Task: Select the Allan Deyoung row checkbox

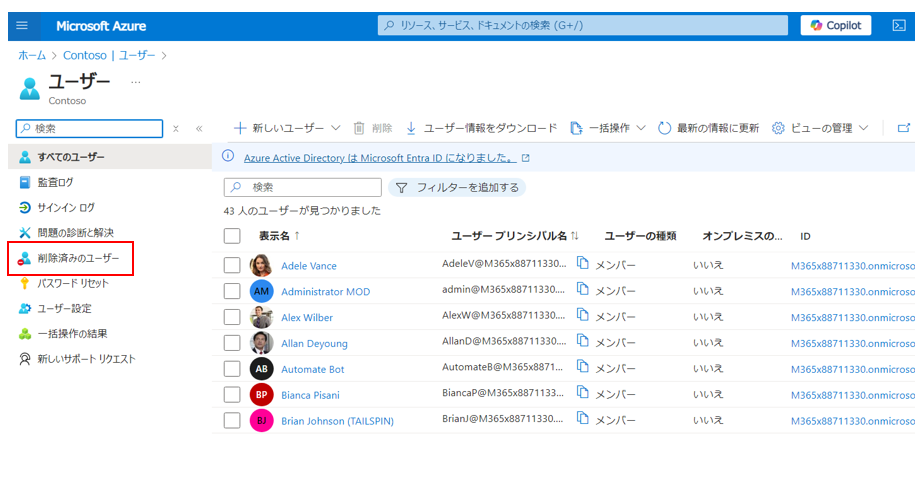Action: pos(232,343)
